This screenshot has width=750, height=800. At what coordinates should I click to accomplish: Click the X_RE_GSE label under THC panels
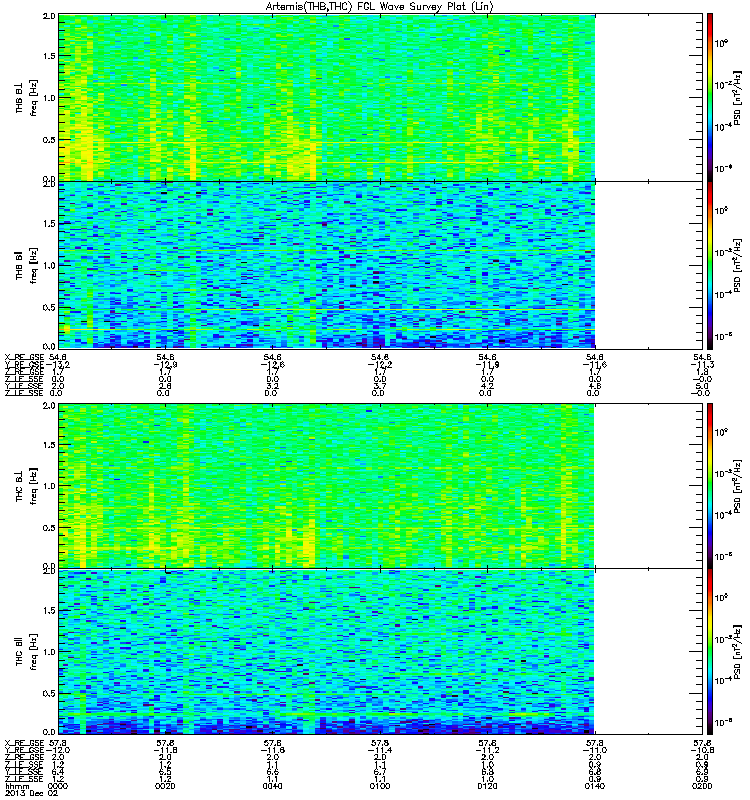point(24,743)
